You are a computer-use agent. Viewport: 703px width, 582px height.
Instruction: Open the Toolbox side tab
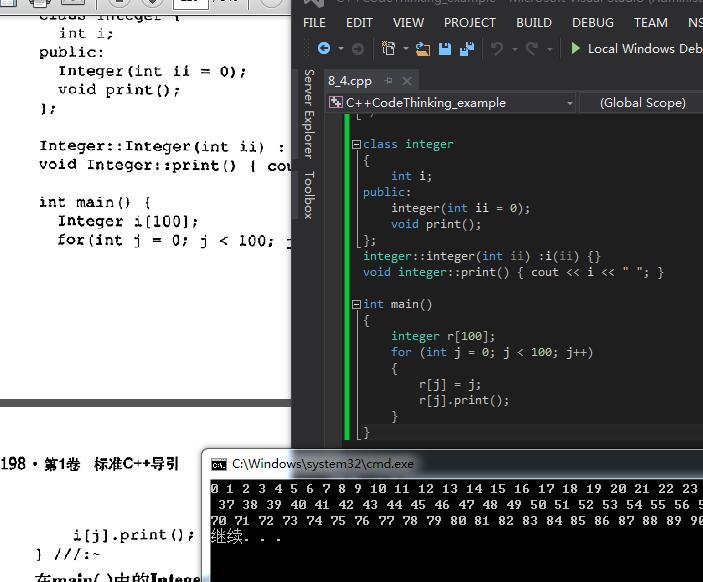tap(309, 195)
